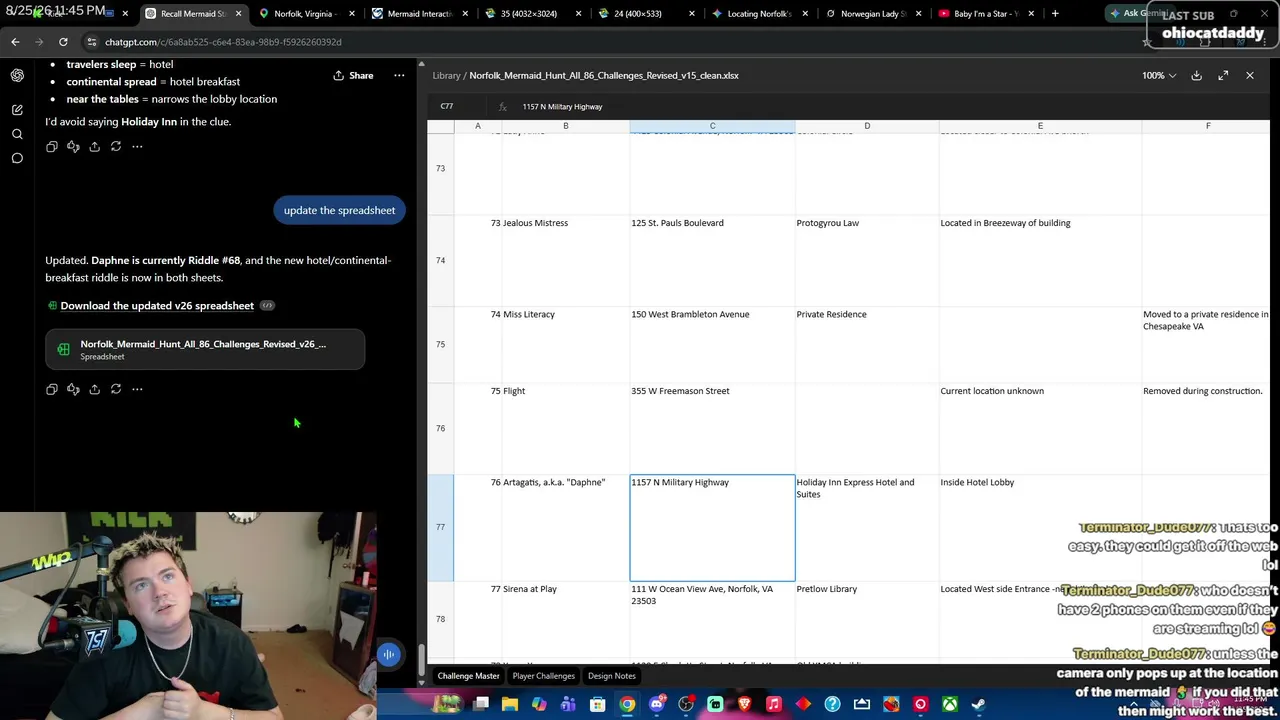
Task: Click the Share button in chat header
Action: [353, 75]
